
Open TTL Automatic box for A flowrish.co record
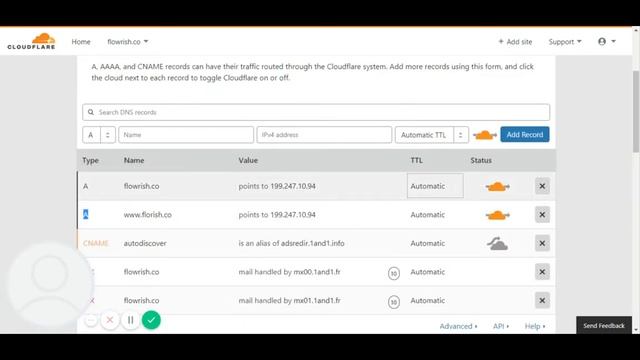tap(435, 186)
